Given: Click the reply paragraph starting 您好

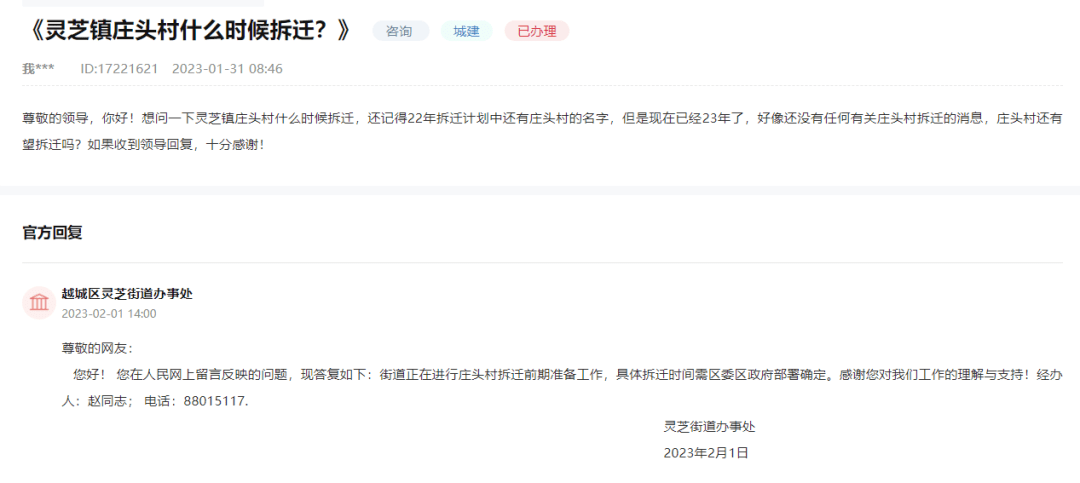Looking at the screenshot, I should 562,389.
